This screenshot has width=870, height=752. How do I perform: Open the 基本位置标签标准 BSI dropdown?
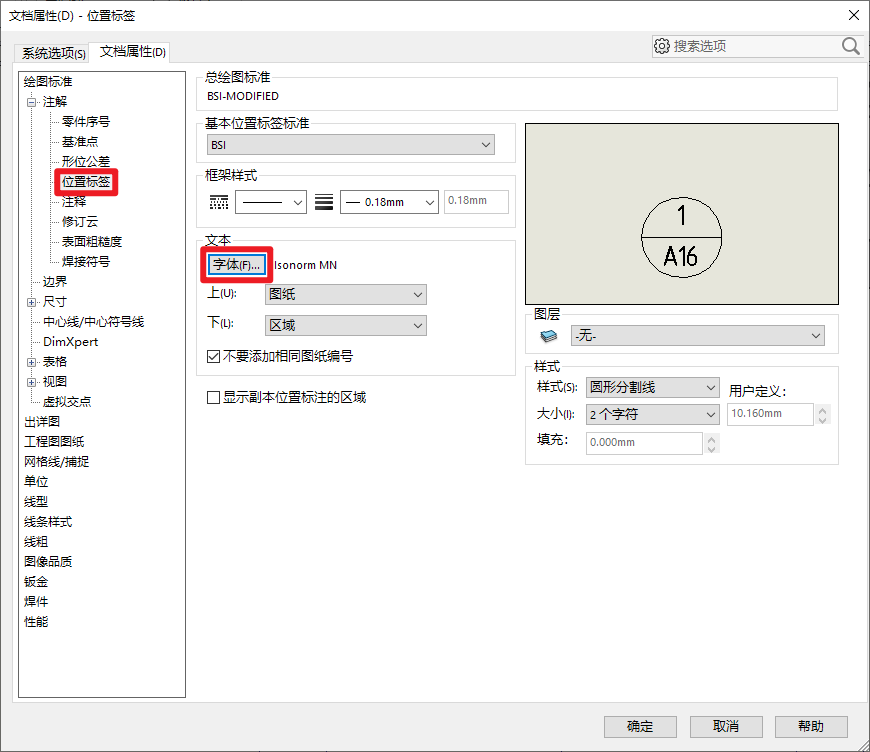point(351,145)
